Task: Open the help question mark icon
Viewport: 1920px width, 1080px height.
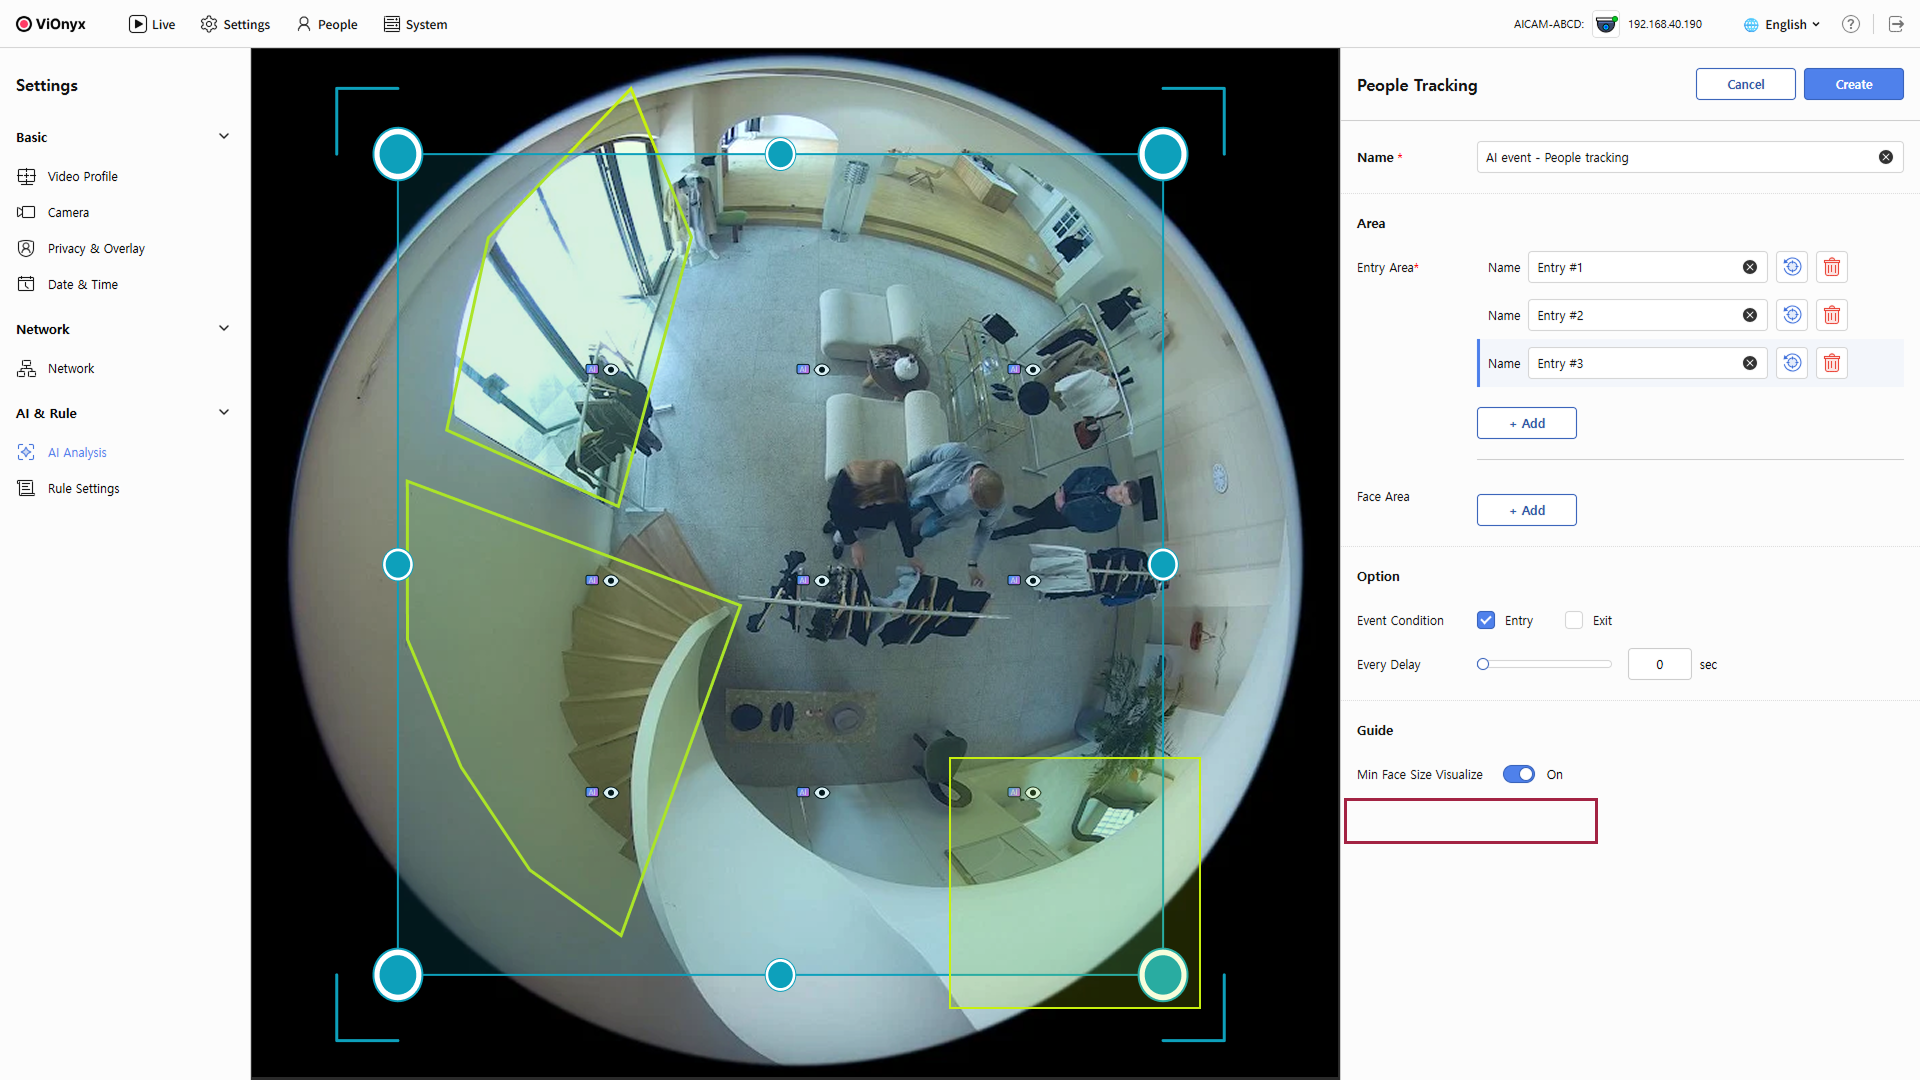Action: coord(1850,24)
